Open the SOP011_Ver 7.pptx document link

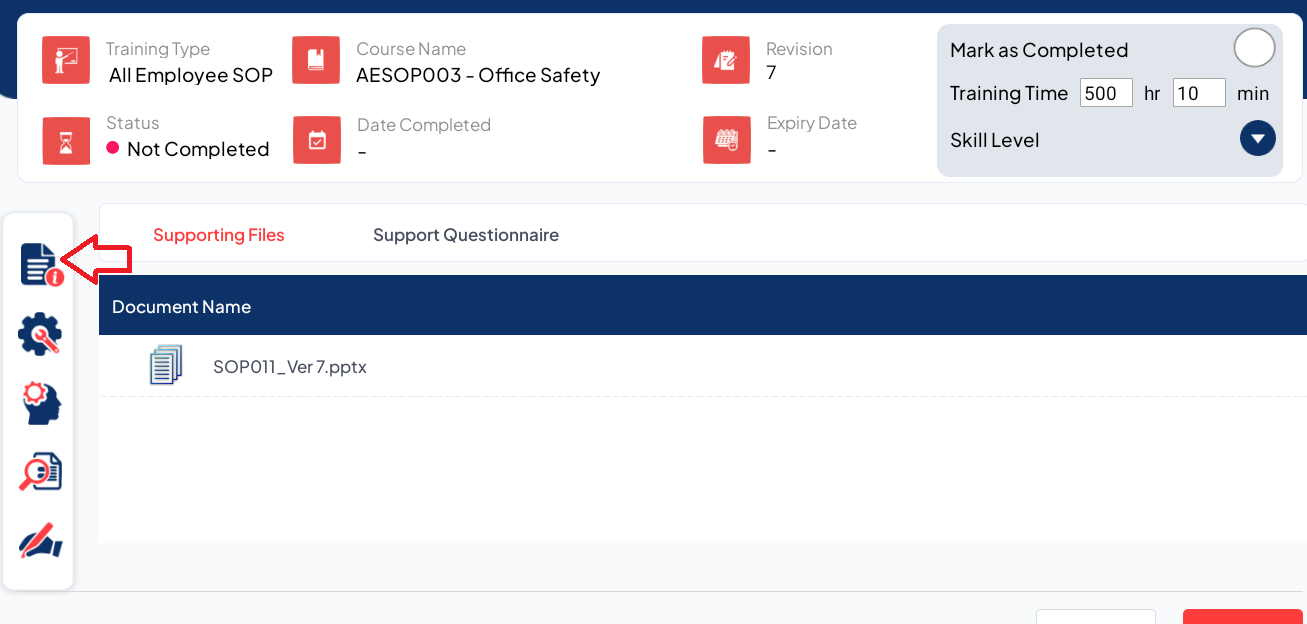coord(290,367)
